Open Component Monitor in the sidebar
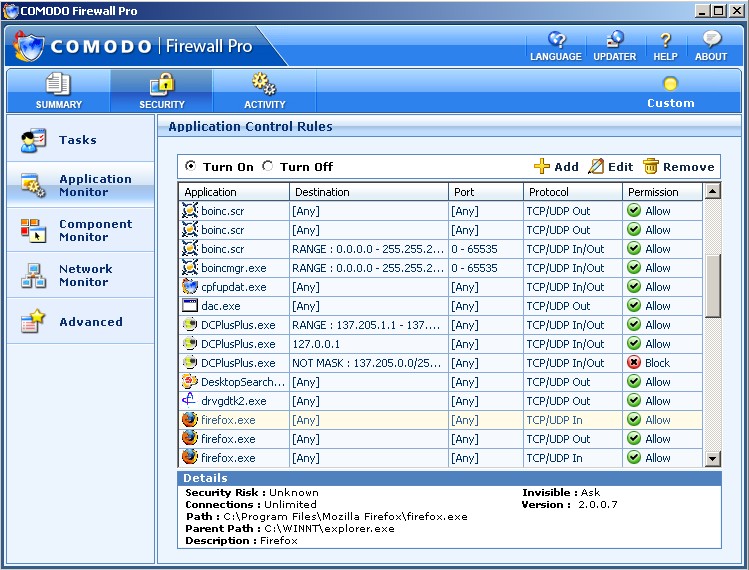This screenshot has height=570, width=749. pyautogui.click(x=80, y=230)
